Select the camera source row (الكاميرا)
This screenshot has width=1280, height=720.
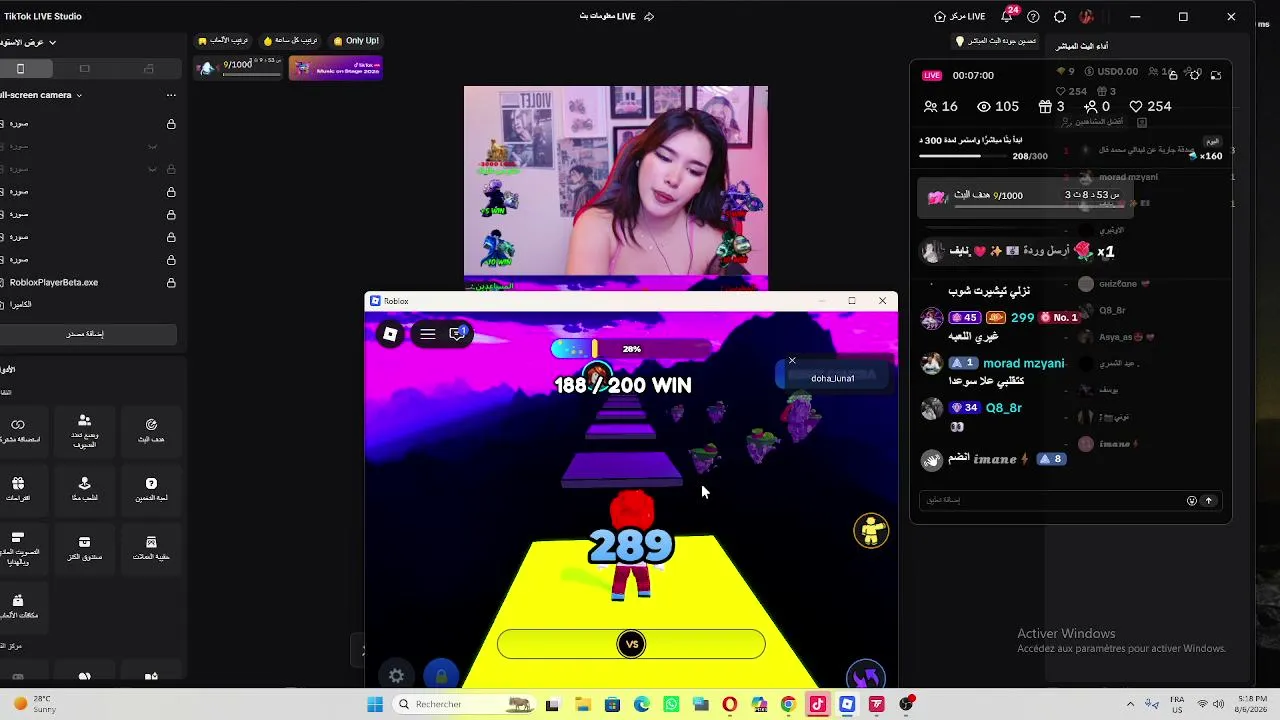88,305
